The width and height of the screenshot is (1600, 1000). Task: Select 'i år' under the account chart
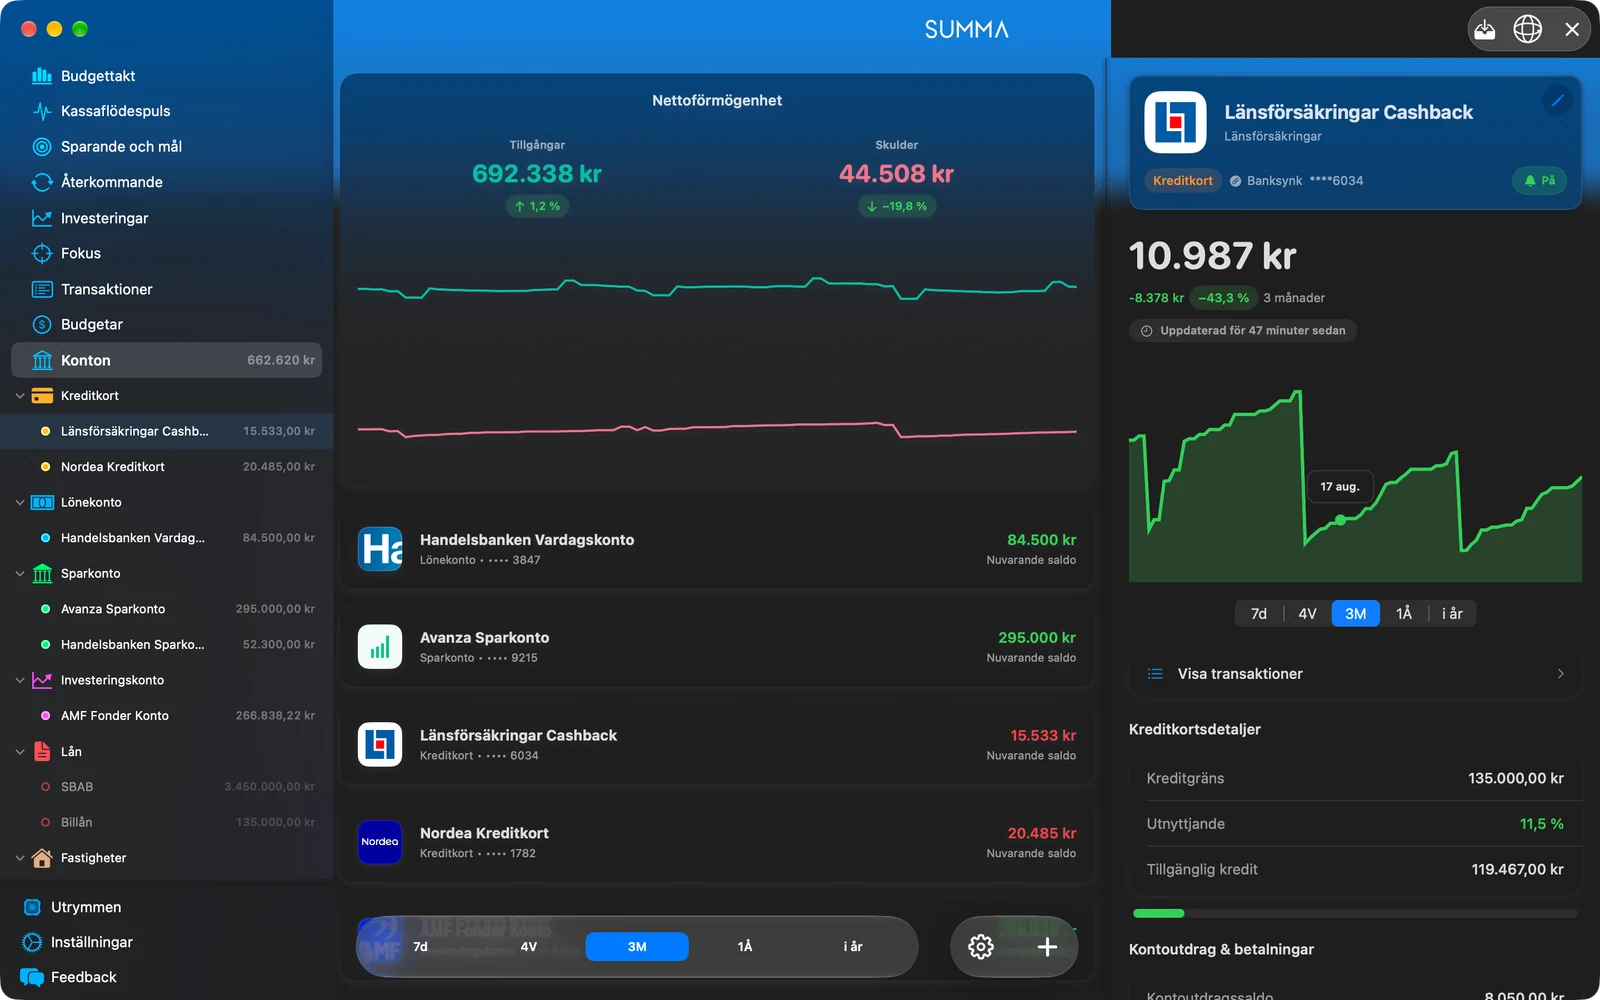point(1452,614)
